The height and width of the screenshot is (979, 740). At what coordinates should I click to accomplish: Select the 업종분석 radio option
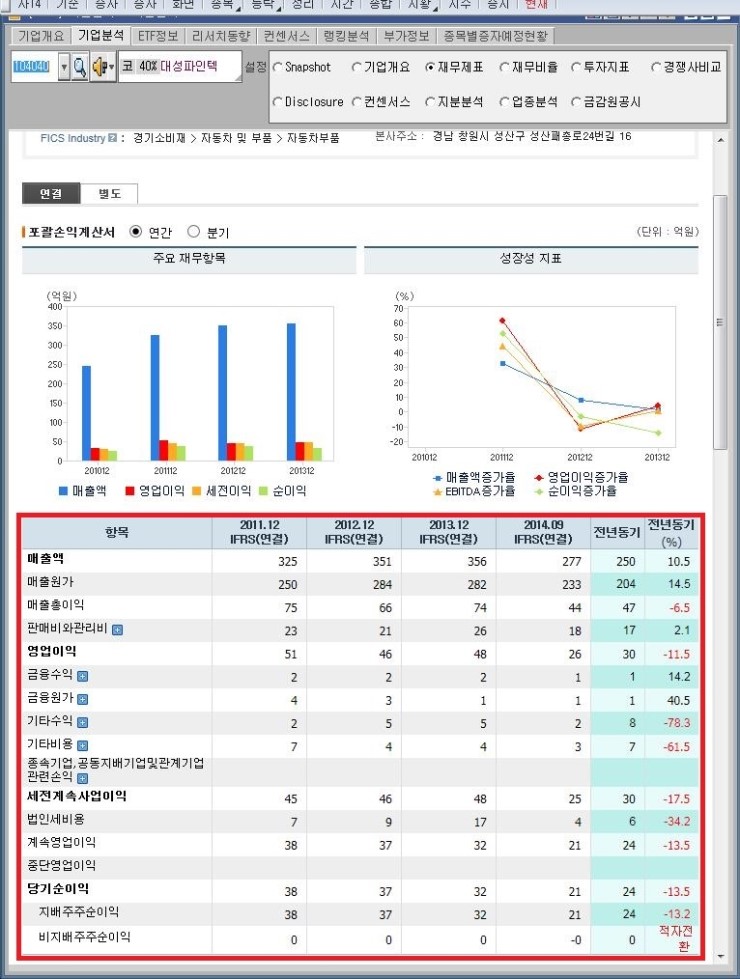pos(504,101)
